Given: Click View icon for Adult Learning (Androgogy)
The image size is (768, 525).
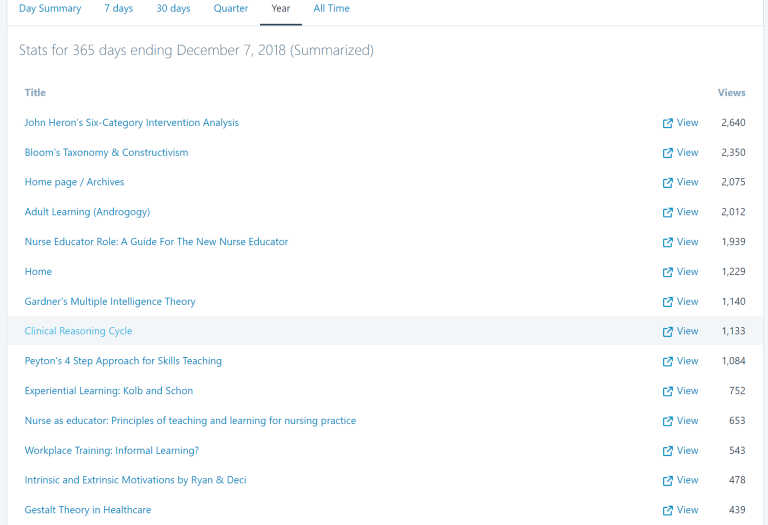Looking at the screenshot, I should pyautogui.click(x=668, y=212).
